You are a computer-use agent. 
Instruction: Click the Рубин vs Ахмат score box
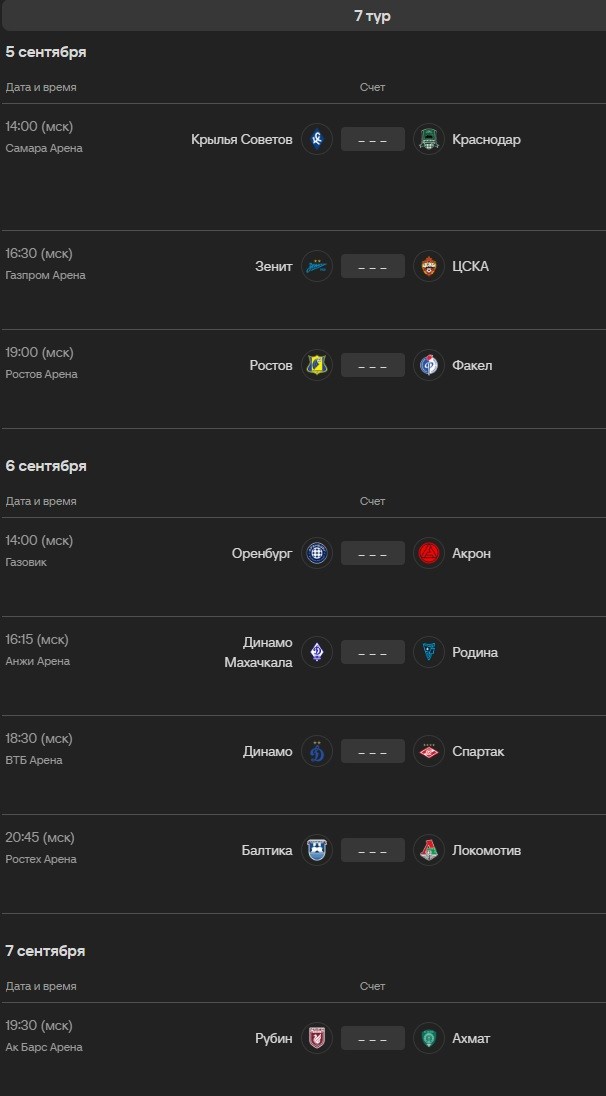coord(373,1038)
